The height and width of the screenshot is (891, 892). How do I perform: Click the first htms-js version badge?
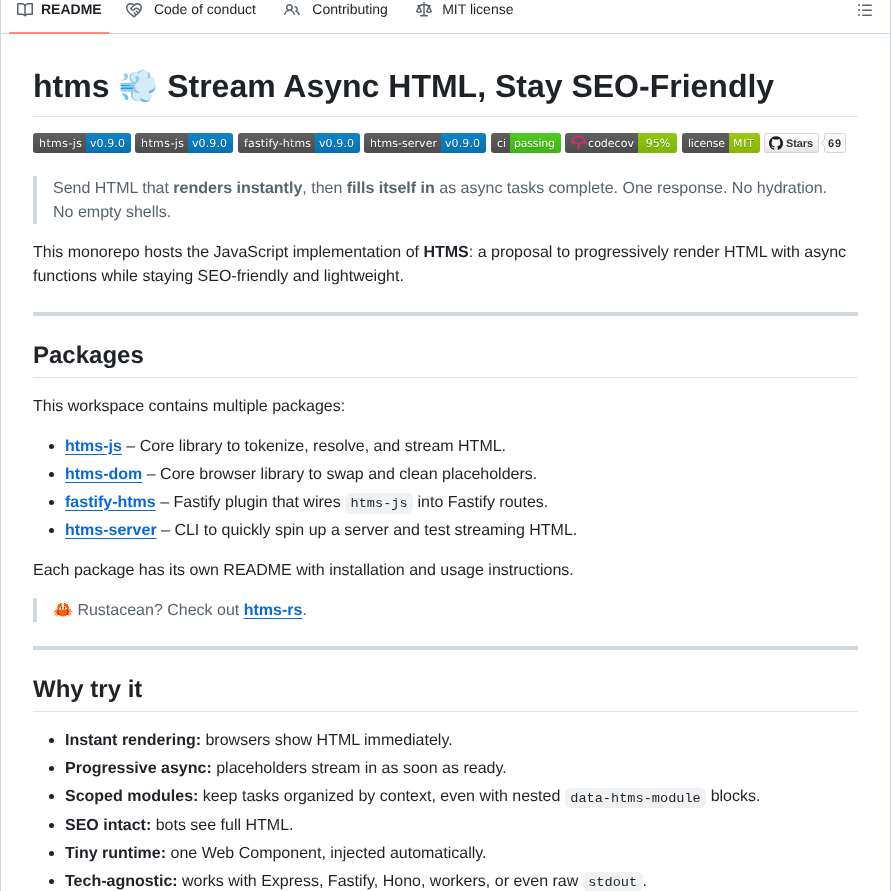click(x=82, y=143)
